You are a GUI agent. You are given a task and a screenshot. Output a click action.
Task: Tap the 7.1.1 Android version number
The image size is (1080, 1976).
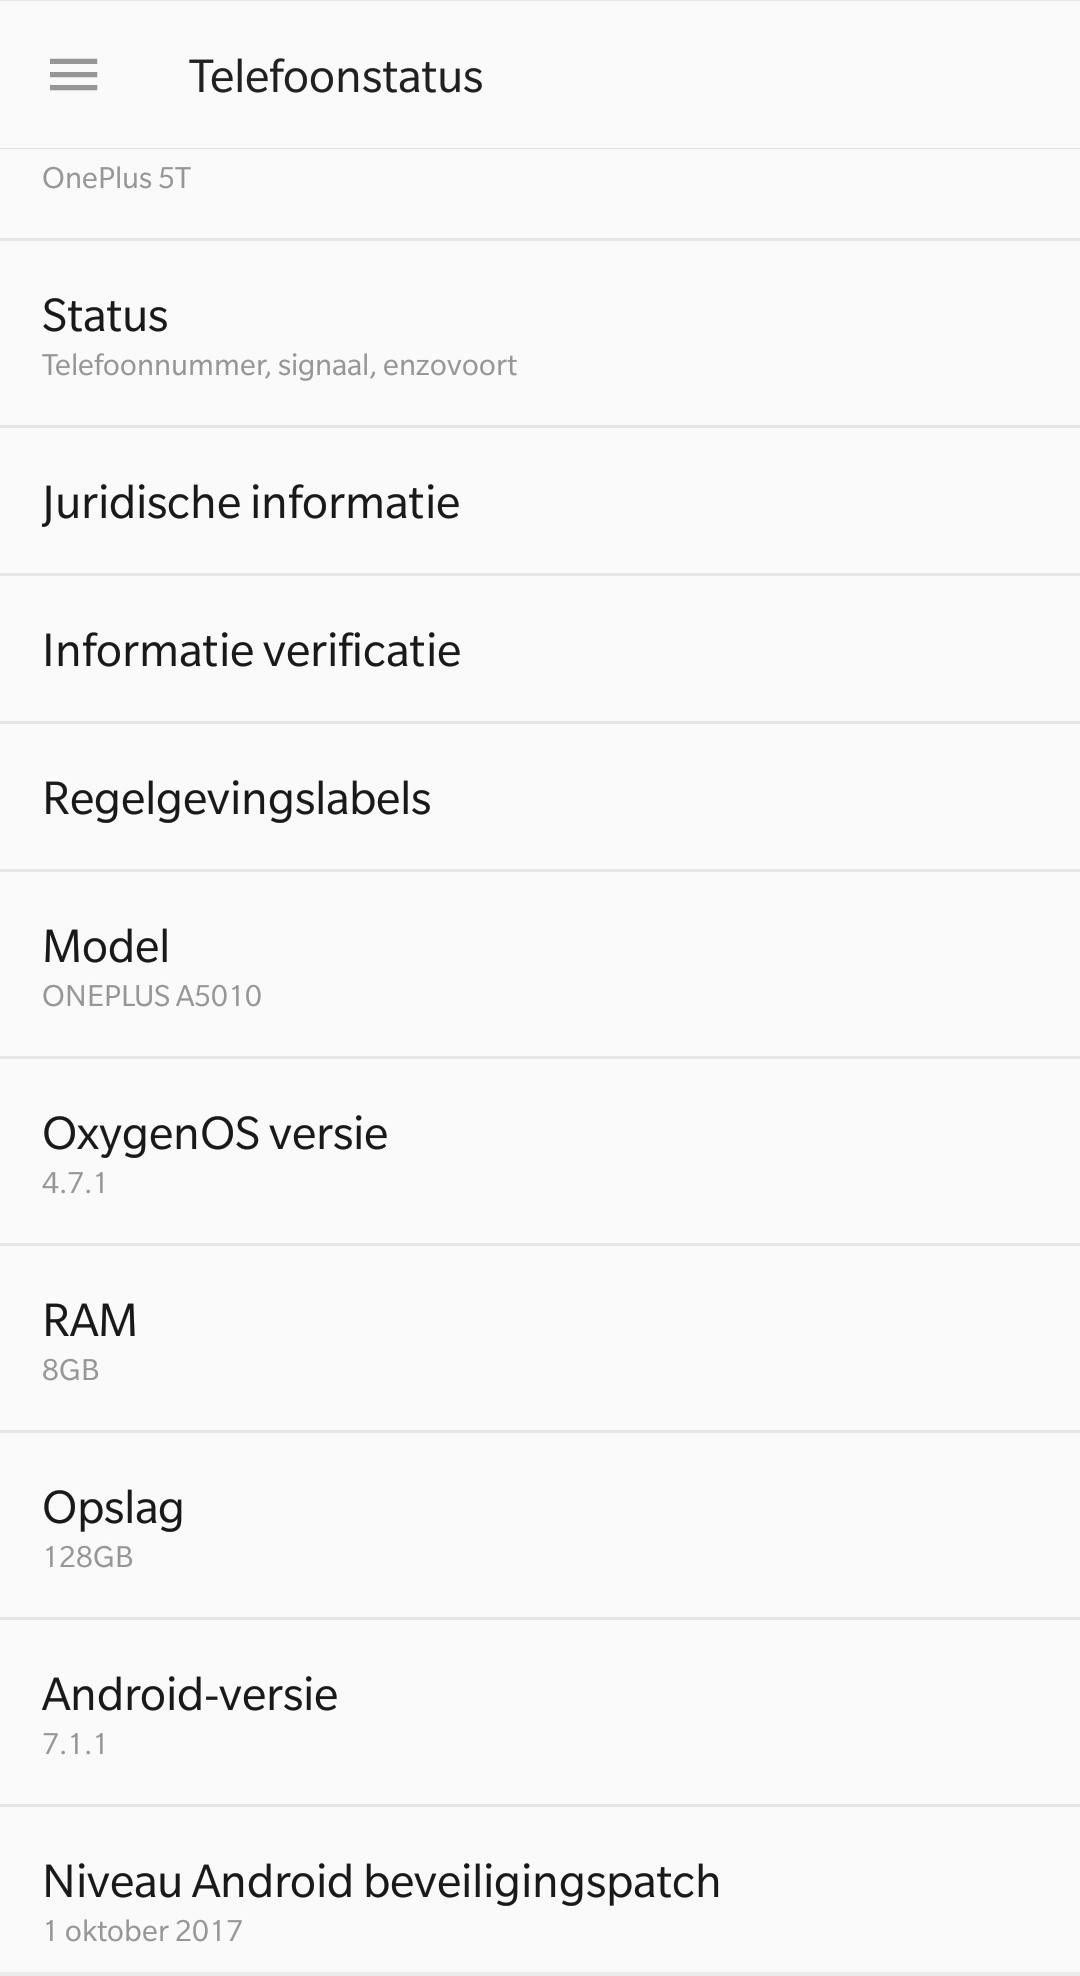[x=74, y=1744]
